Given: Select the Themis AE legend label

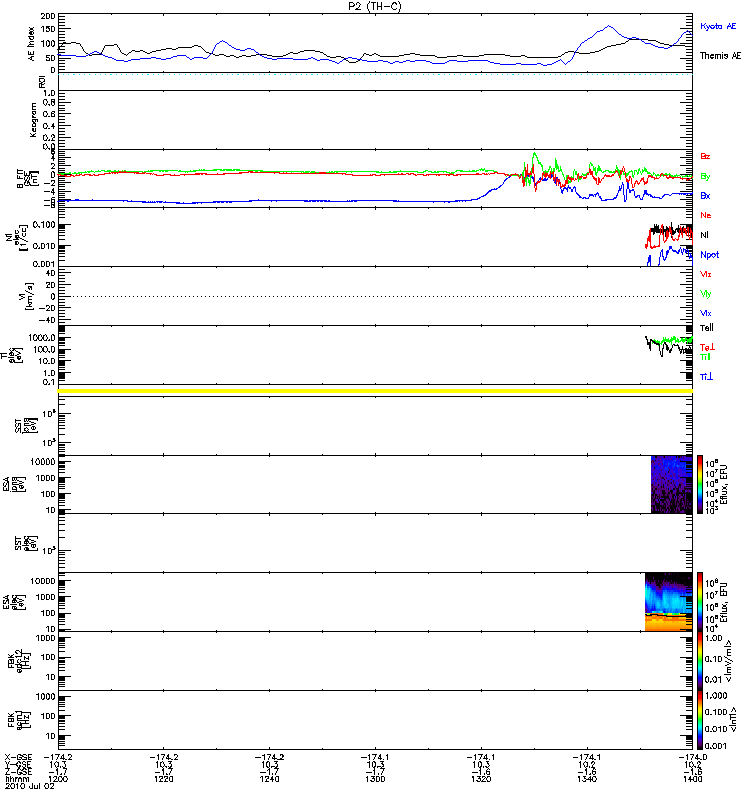Looking at the screenshot, I should [720, 56].
